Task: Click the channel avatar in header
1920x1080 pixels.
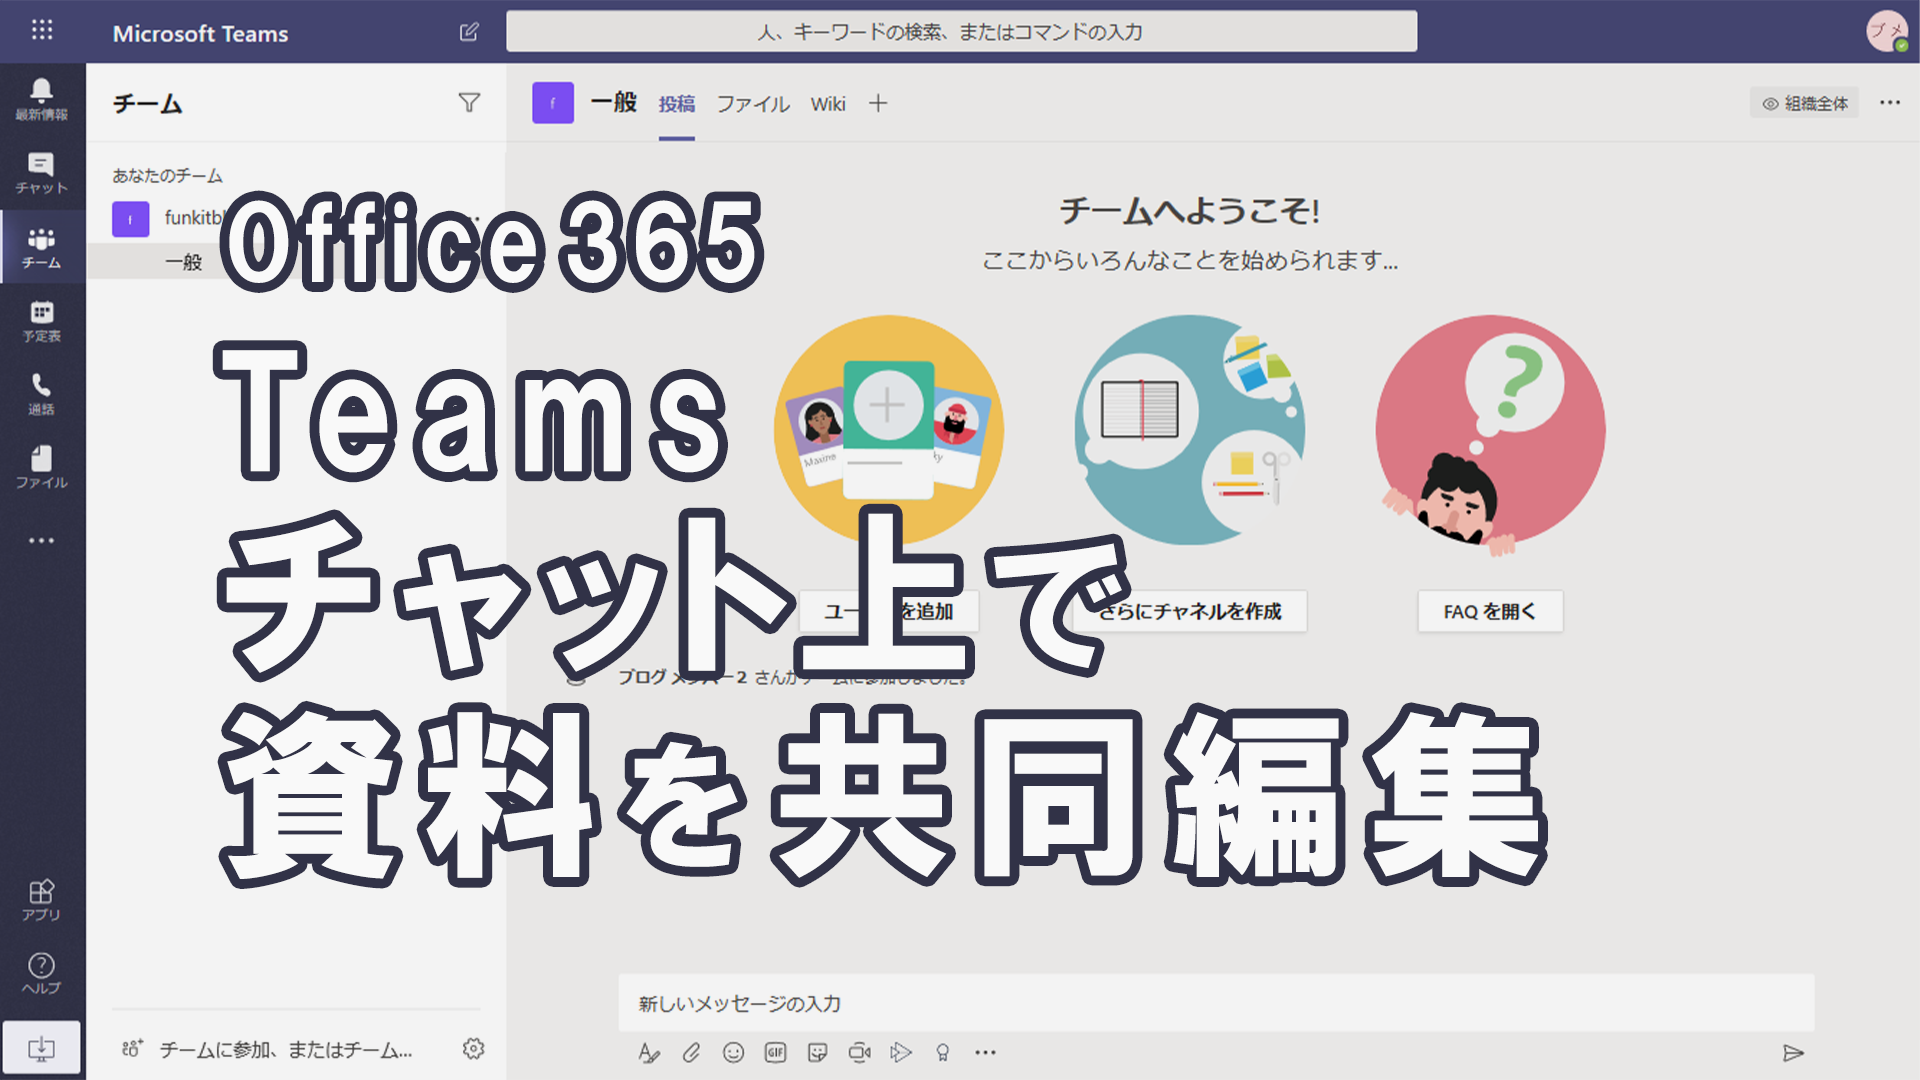Action: click(x=553, y=103)
